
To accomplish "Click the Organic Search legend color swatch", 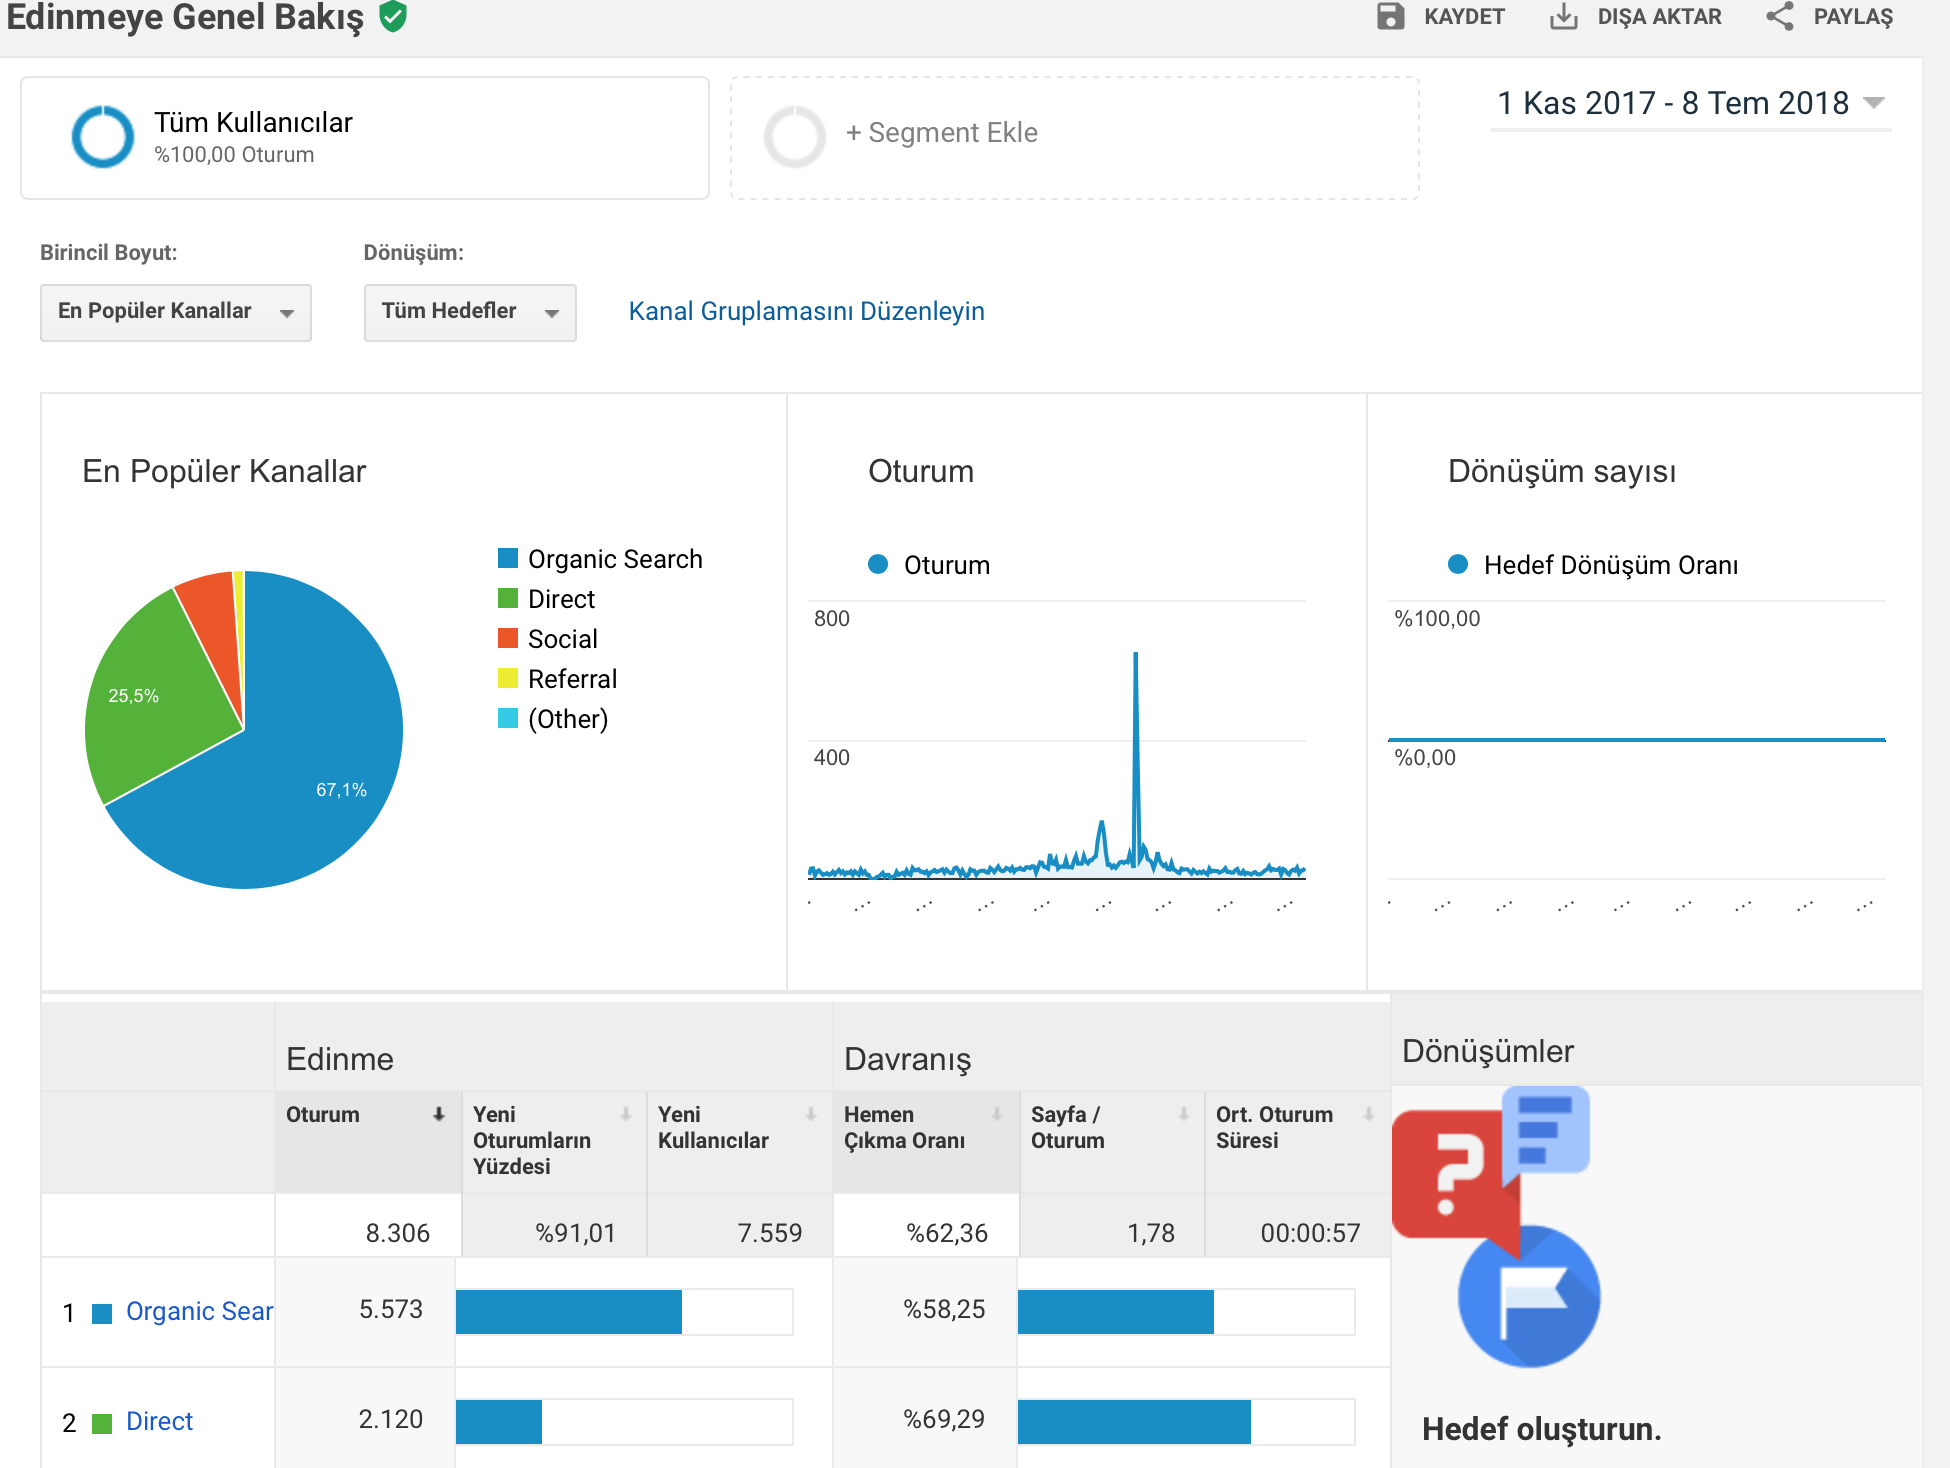I will [x=508, y=558].
